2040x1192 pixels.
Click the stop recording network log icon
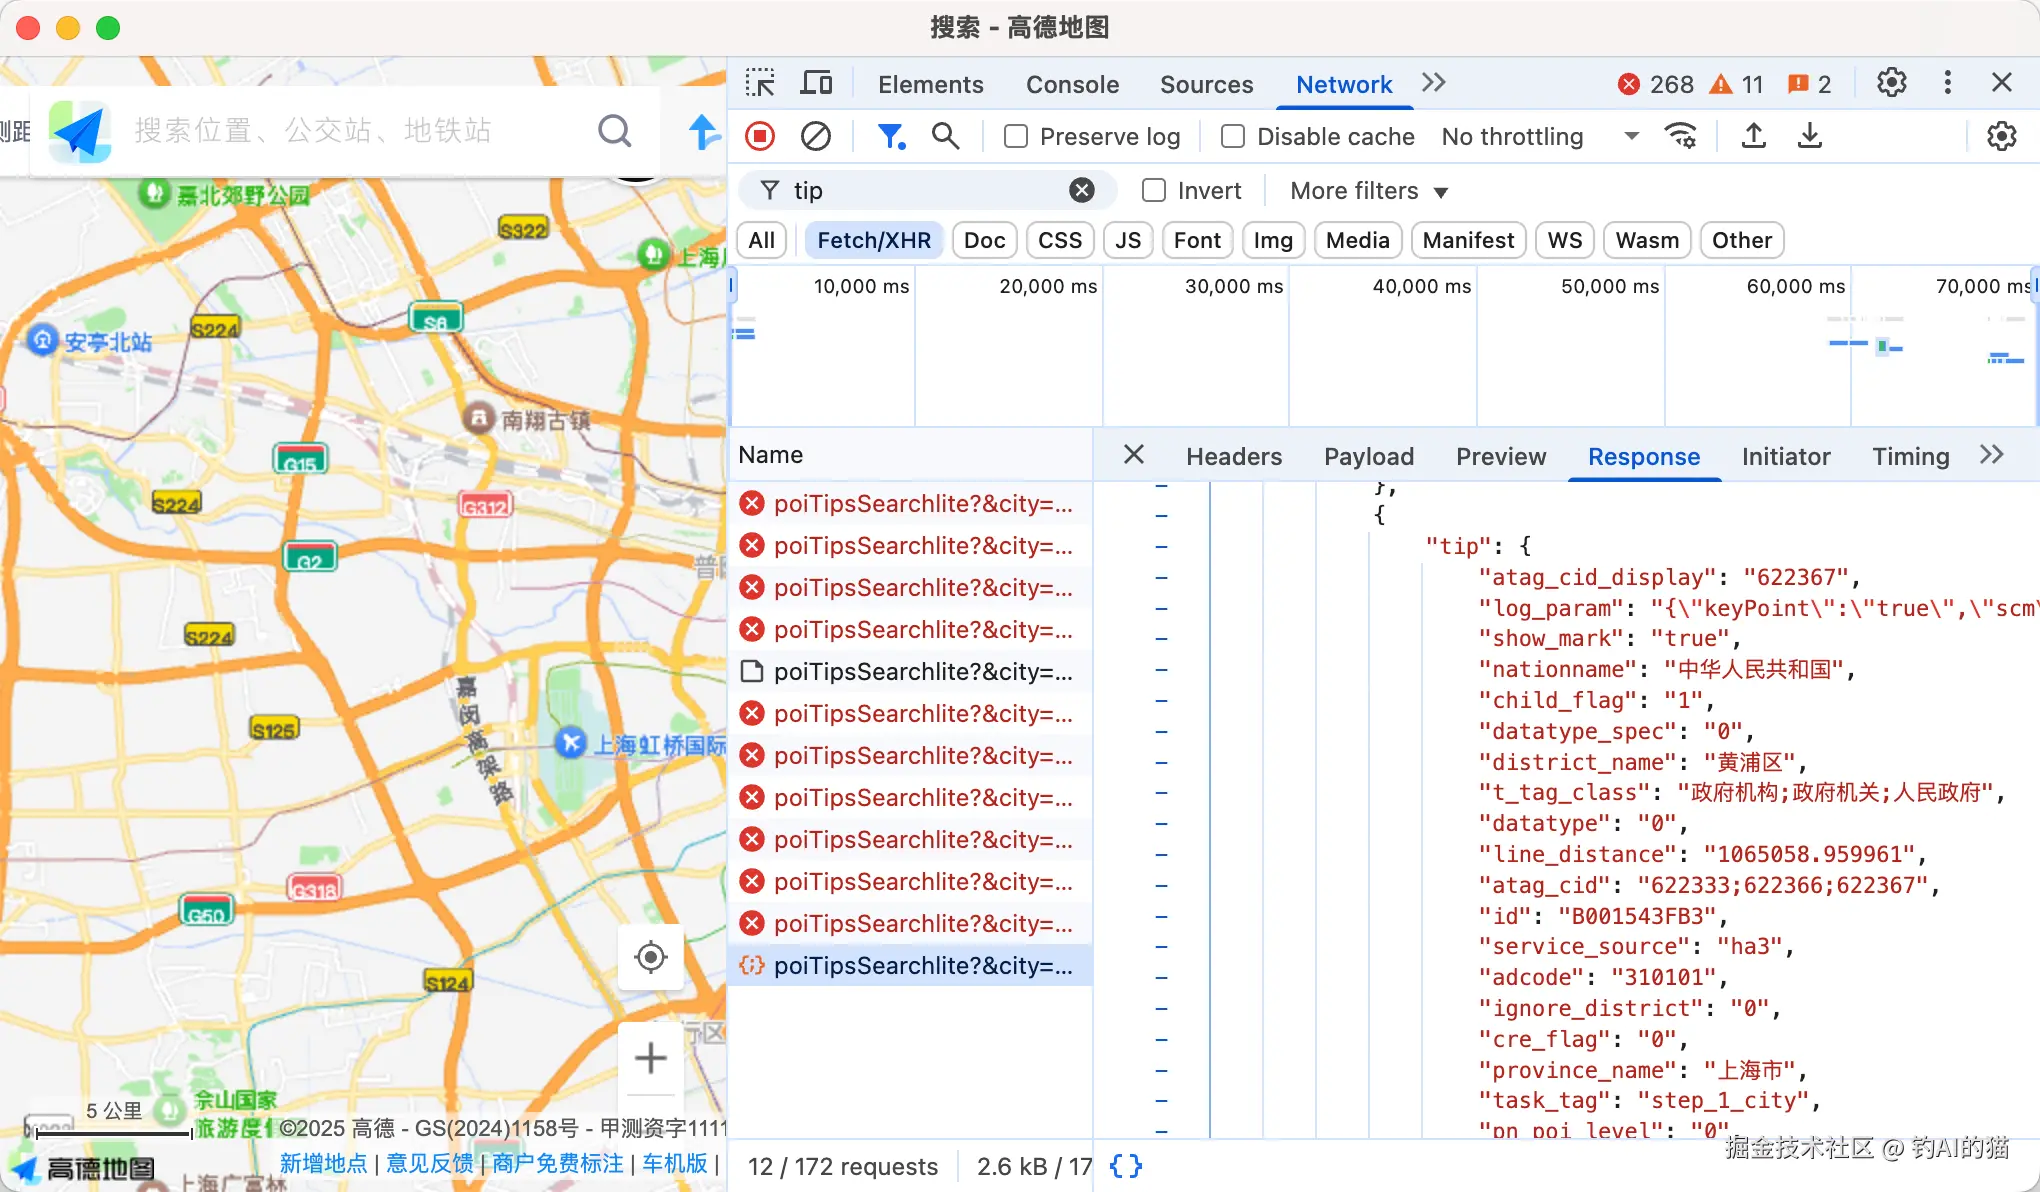[760, 136]
